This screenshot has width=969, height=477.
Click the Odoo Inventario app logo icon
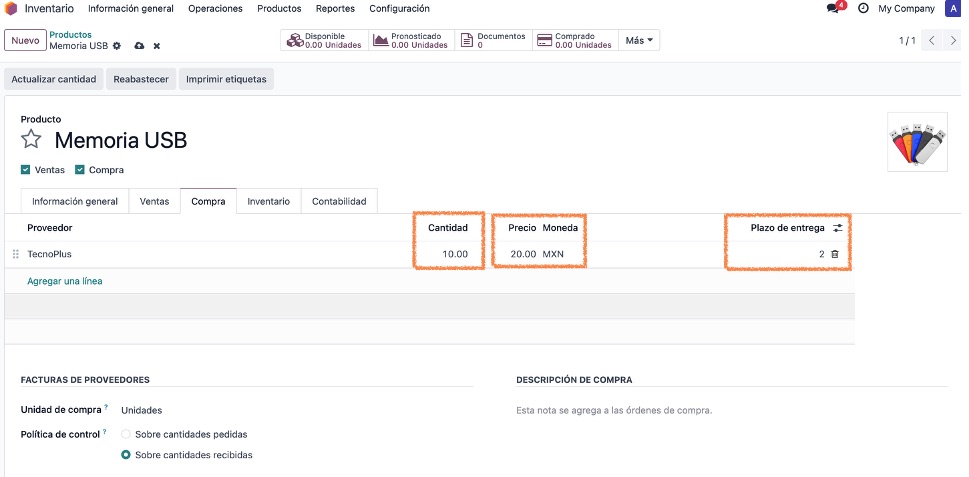11,9
